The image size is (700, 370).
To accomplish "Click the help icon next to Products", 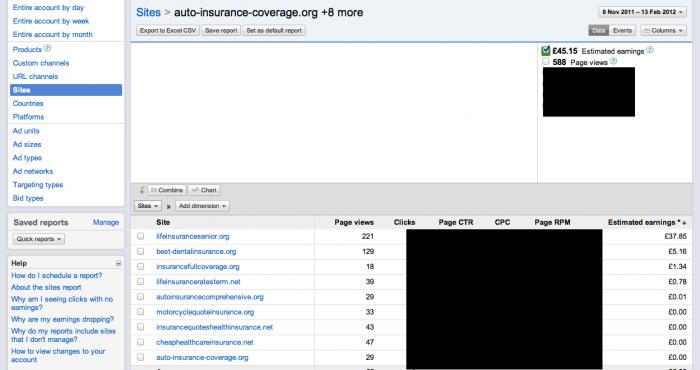I will pos(47,48).
